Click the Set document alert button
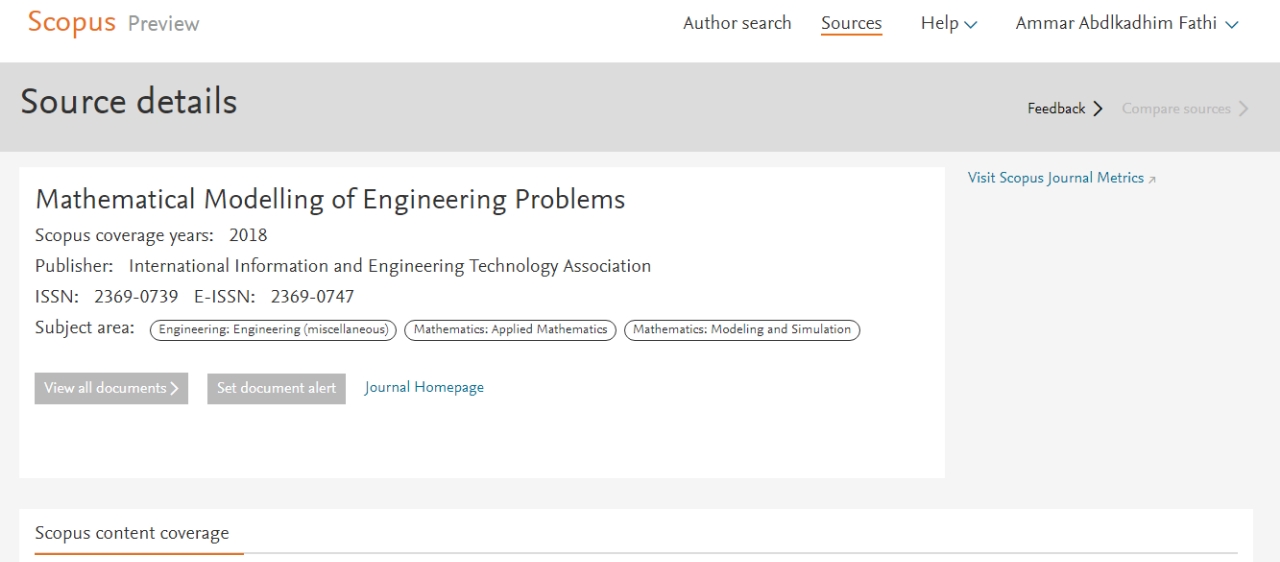Image resolution: width=1280 pixels, height=562 pixels. tap(276, 388)
